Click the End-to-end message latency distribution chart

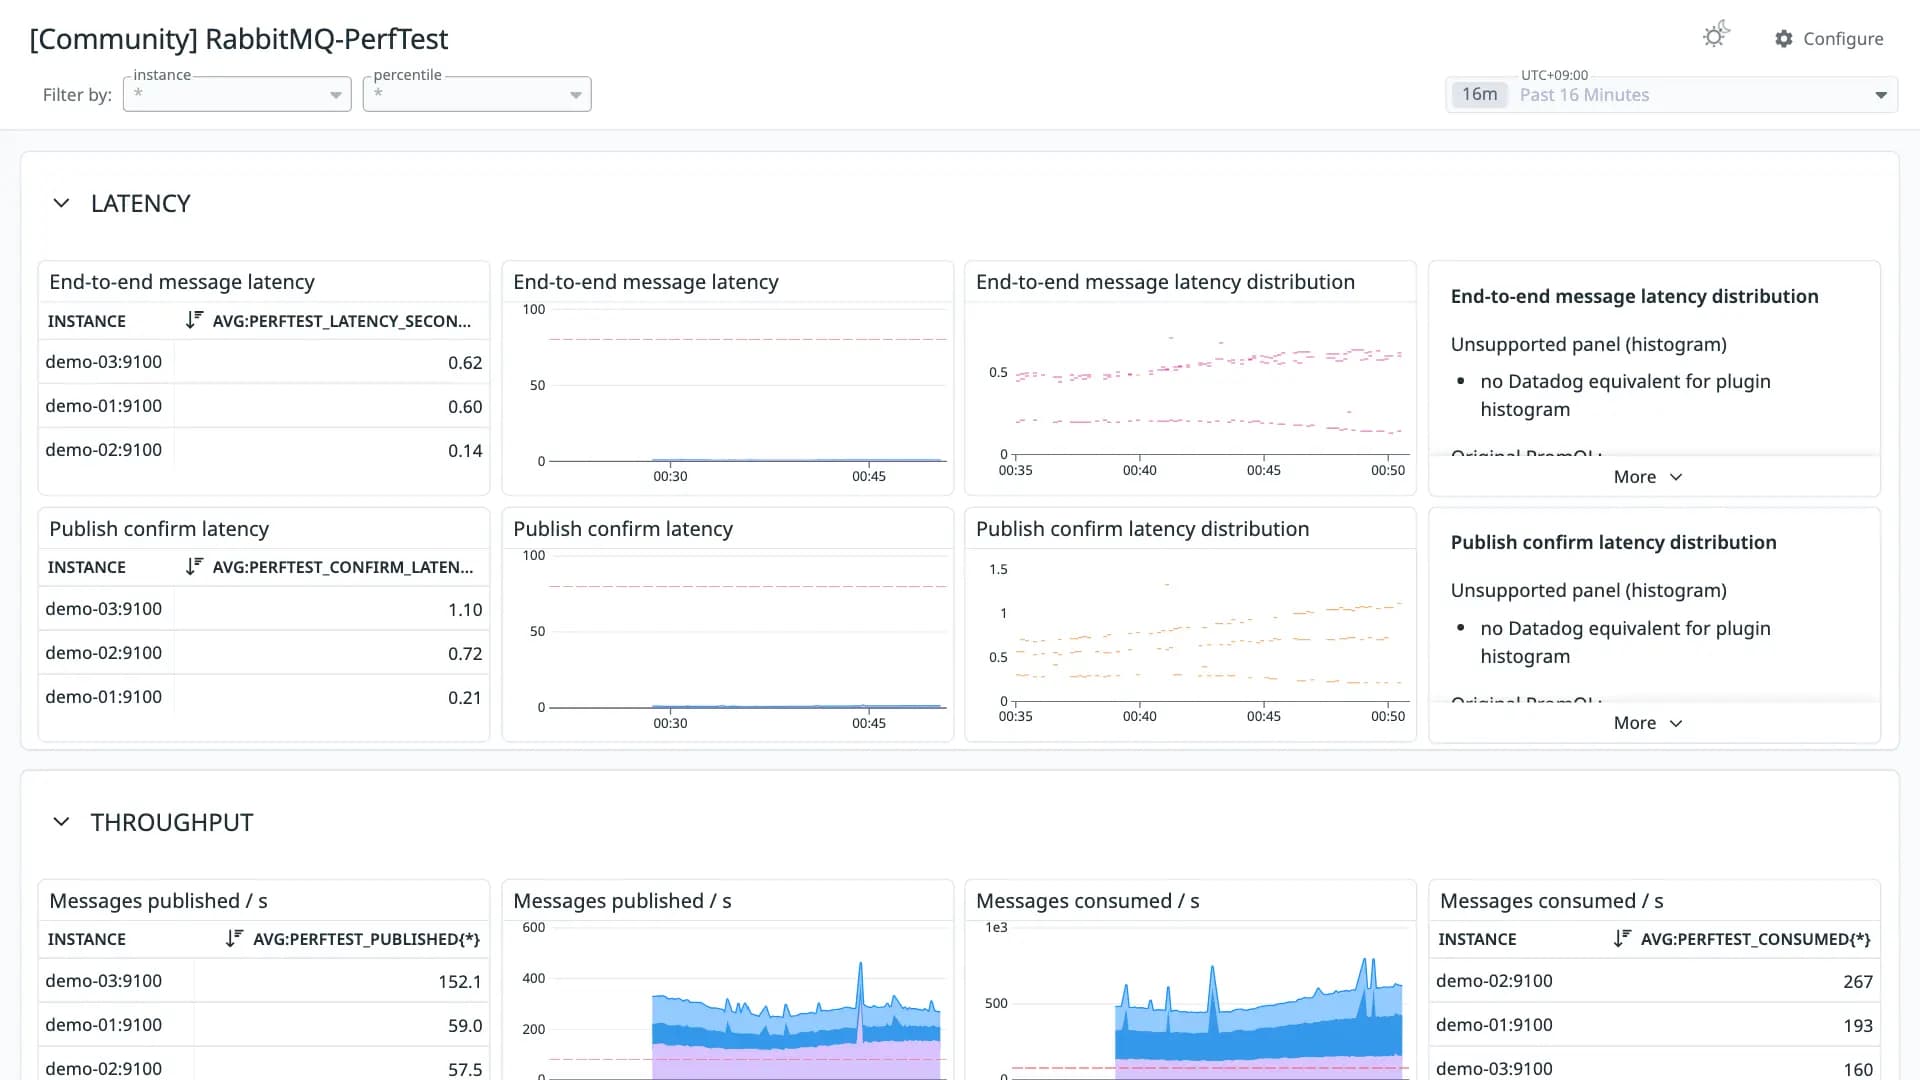click(1191, 395)
